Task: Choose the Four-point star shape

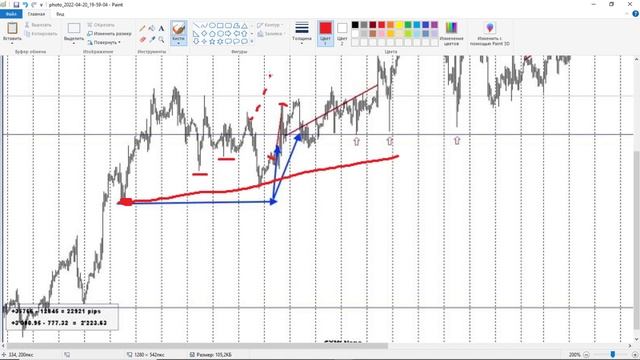Action: coord(204,41)
